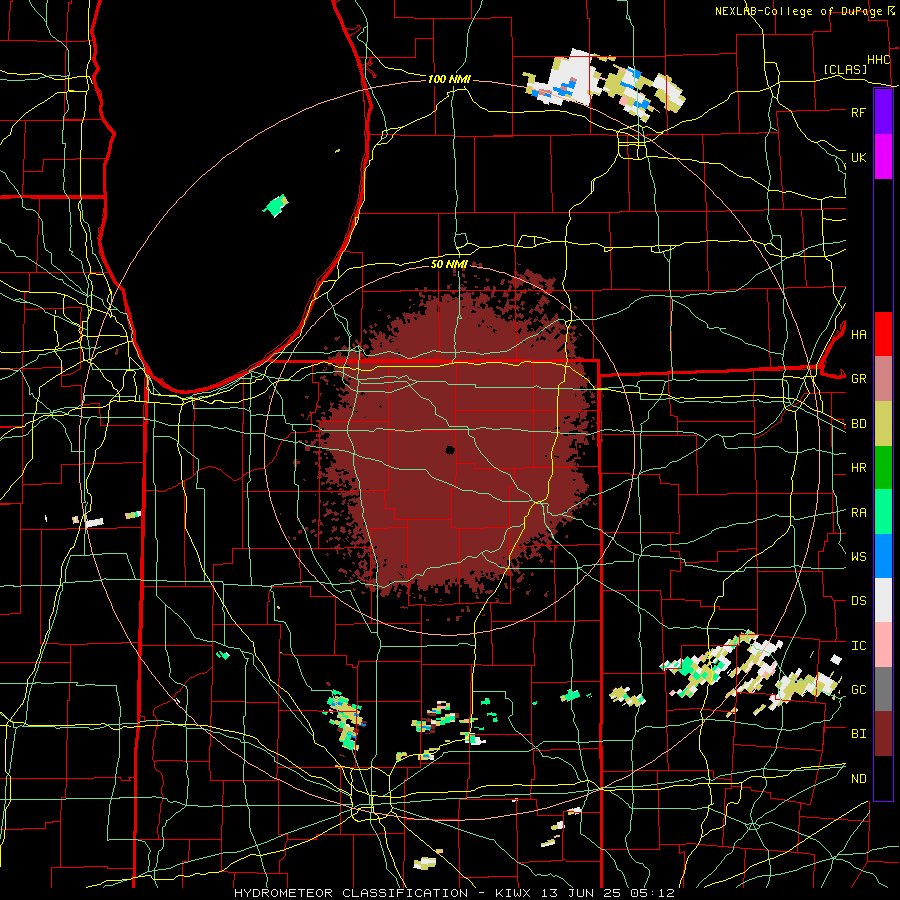The height and width of the screenshot is (900, 900).
Task: Click the magenta UK color swatch
Action: 883,157
